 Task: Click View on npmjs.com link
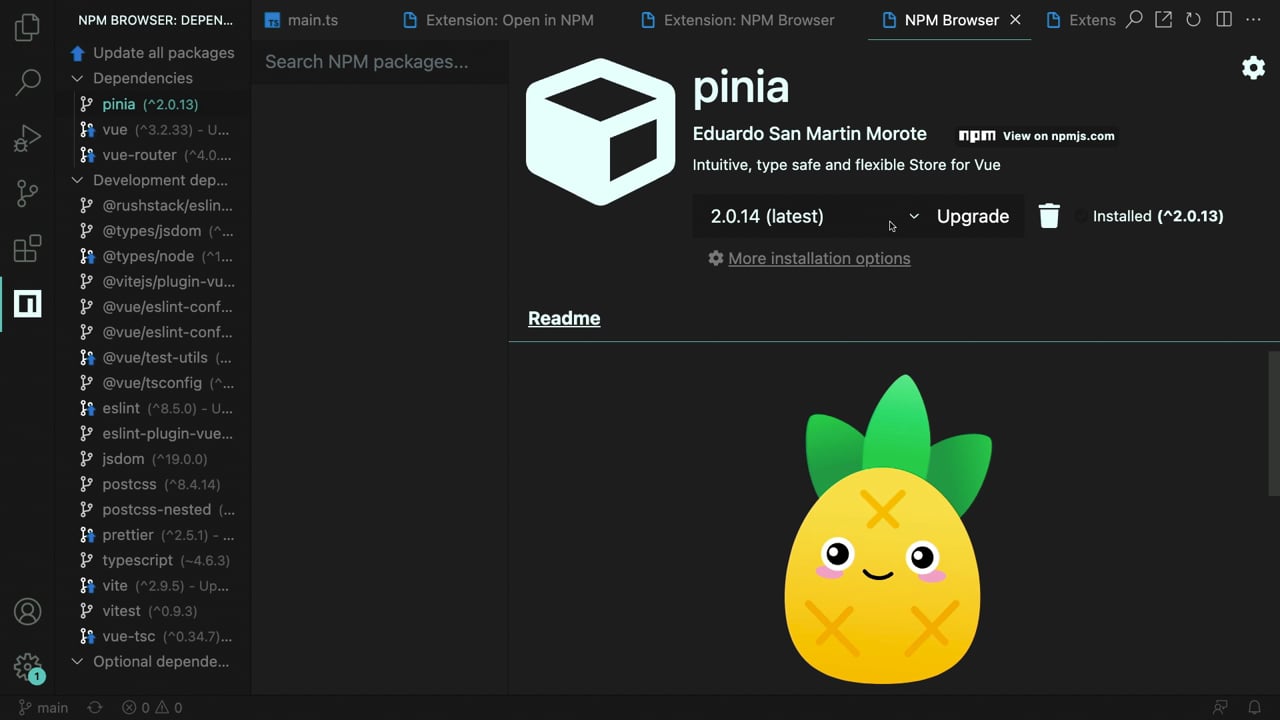point(1037,136)
